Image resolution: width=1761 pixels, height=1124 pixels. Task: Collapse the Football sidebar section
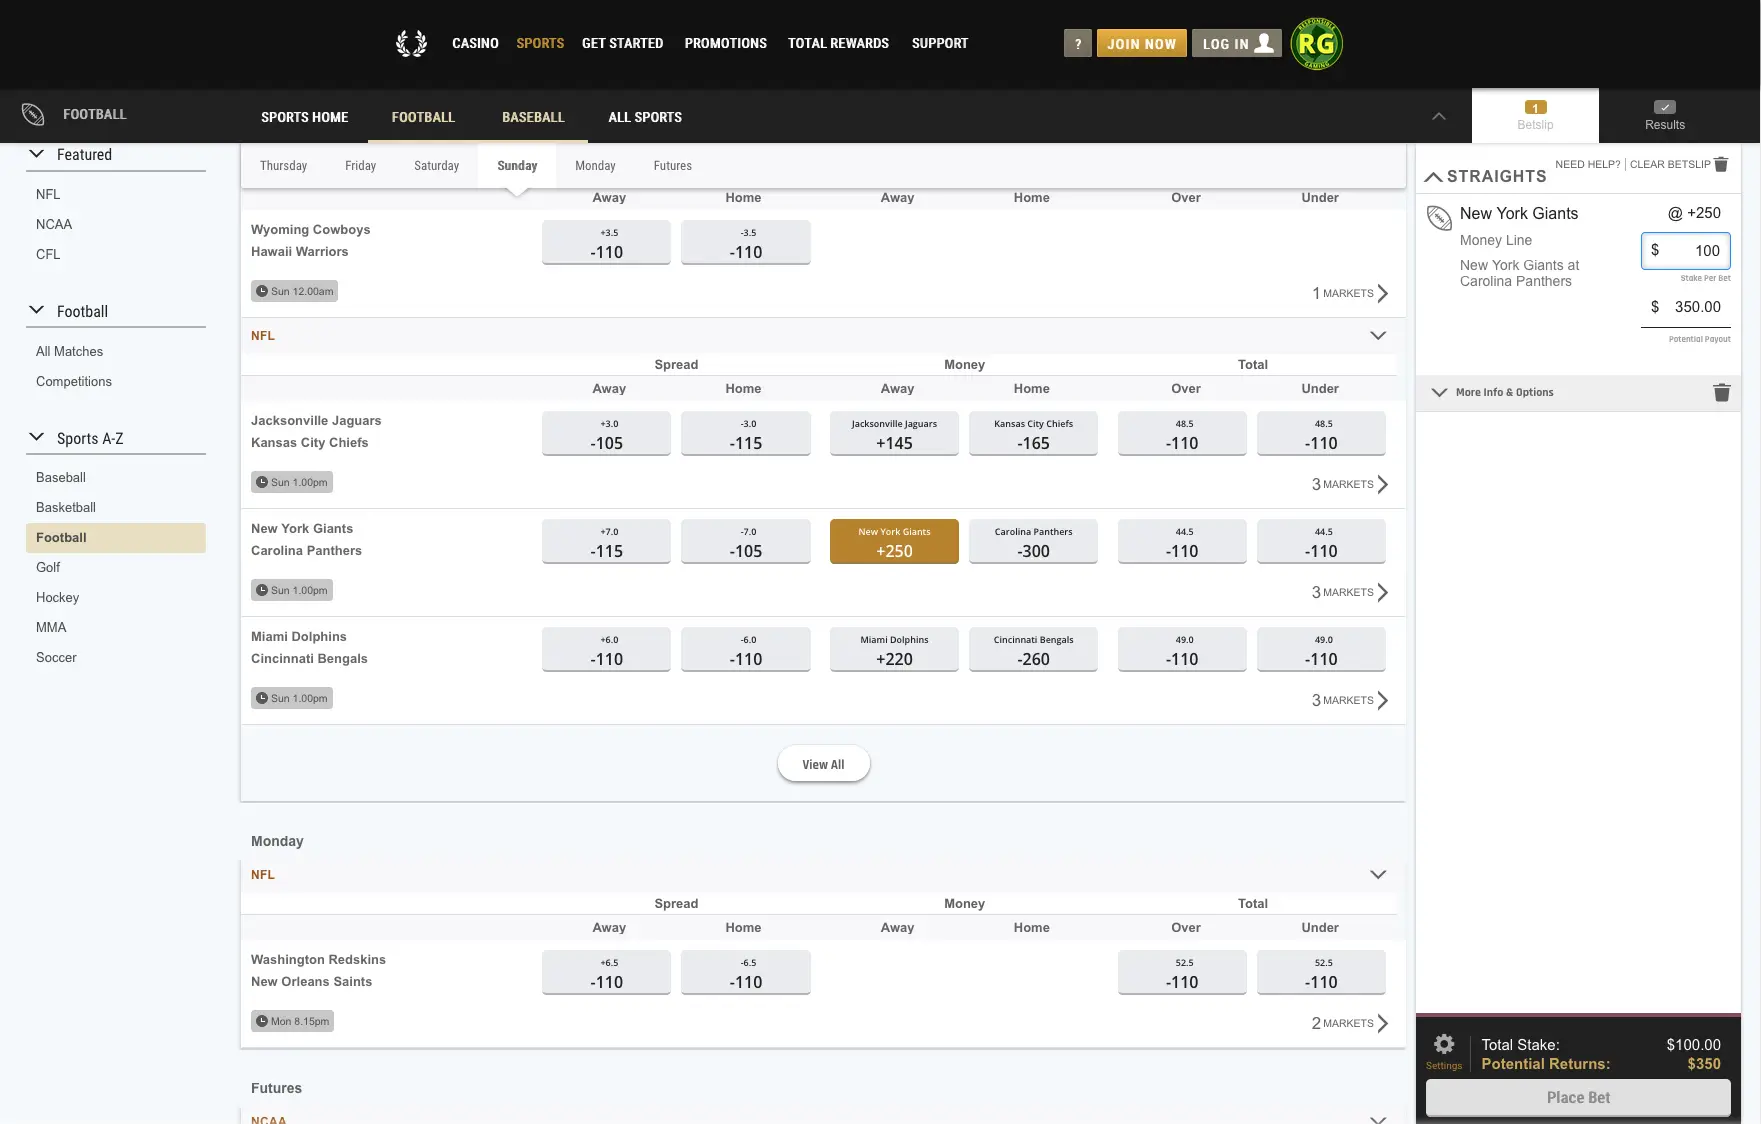[x=37, y=310]
